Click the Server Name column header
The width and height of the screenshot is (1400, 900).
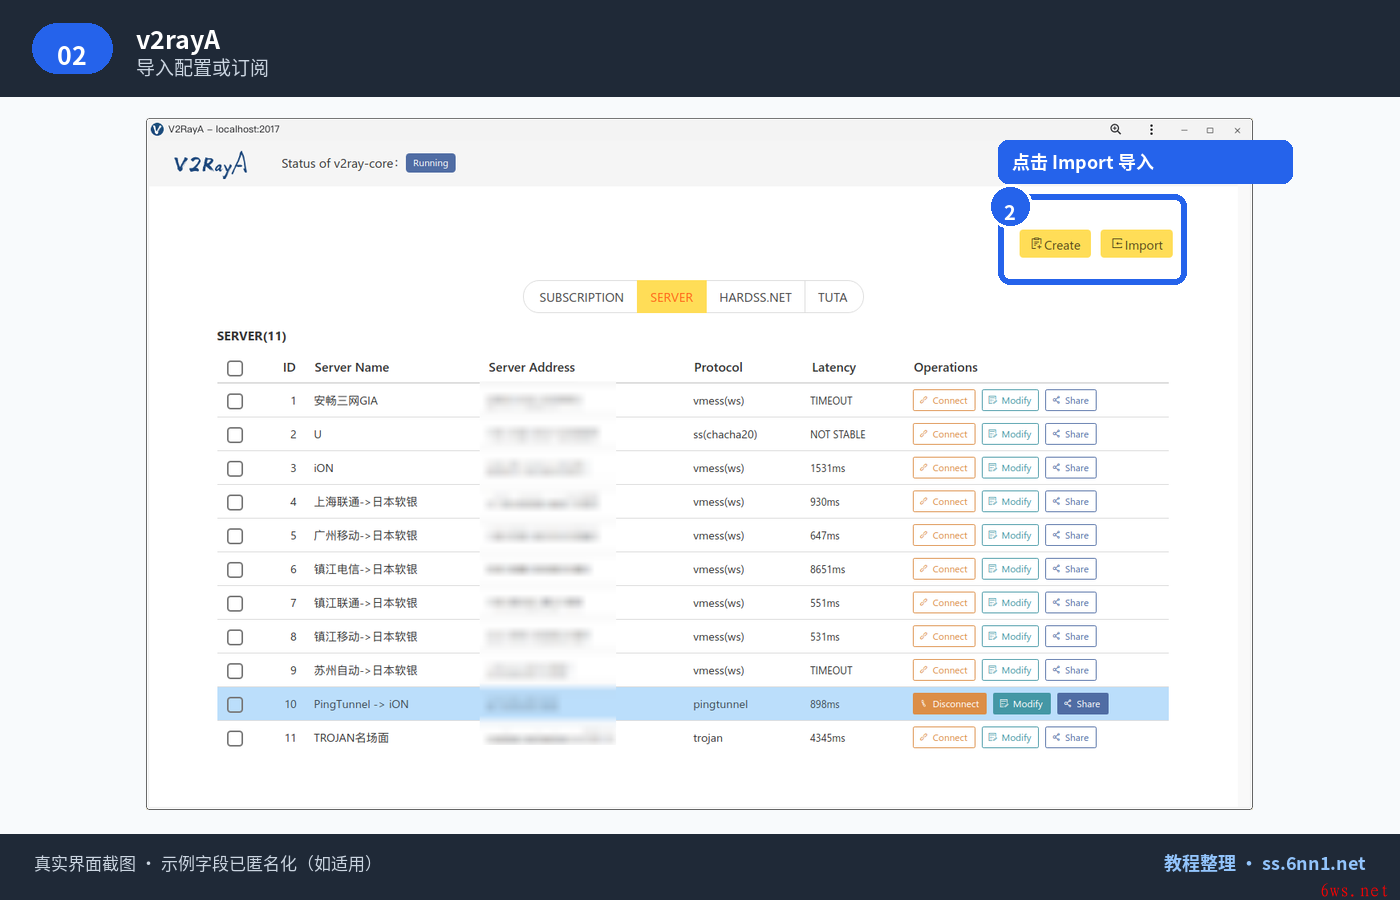pyautogui.click(x=352, y=367)
